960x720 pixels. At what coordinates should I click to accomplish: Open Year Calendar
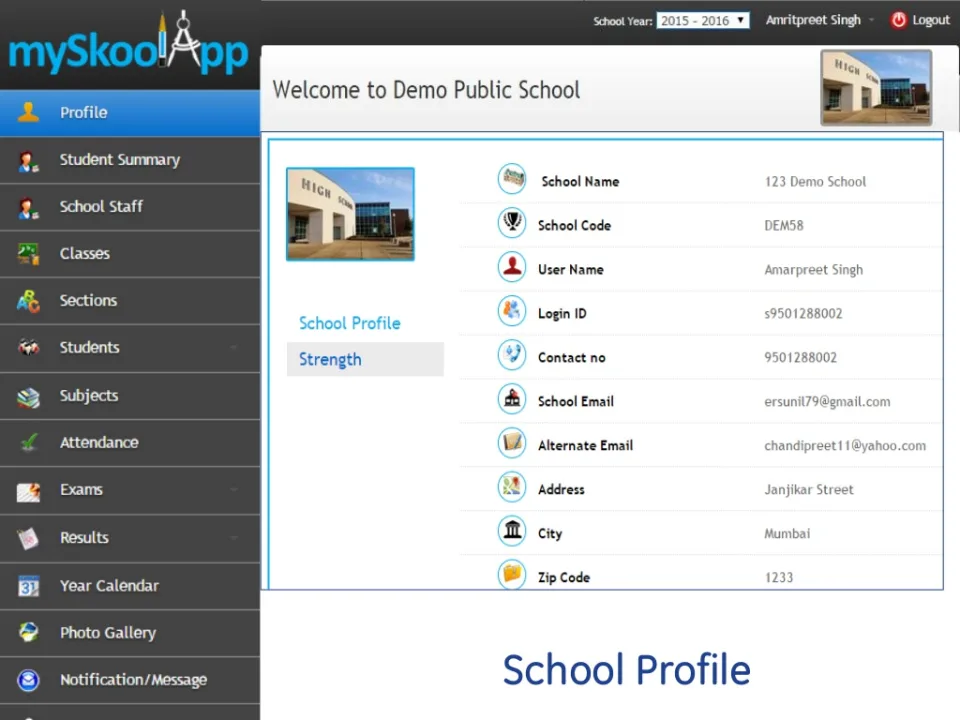point(130,586)
